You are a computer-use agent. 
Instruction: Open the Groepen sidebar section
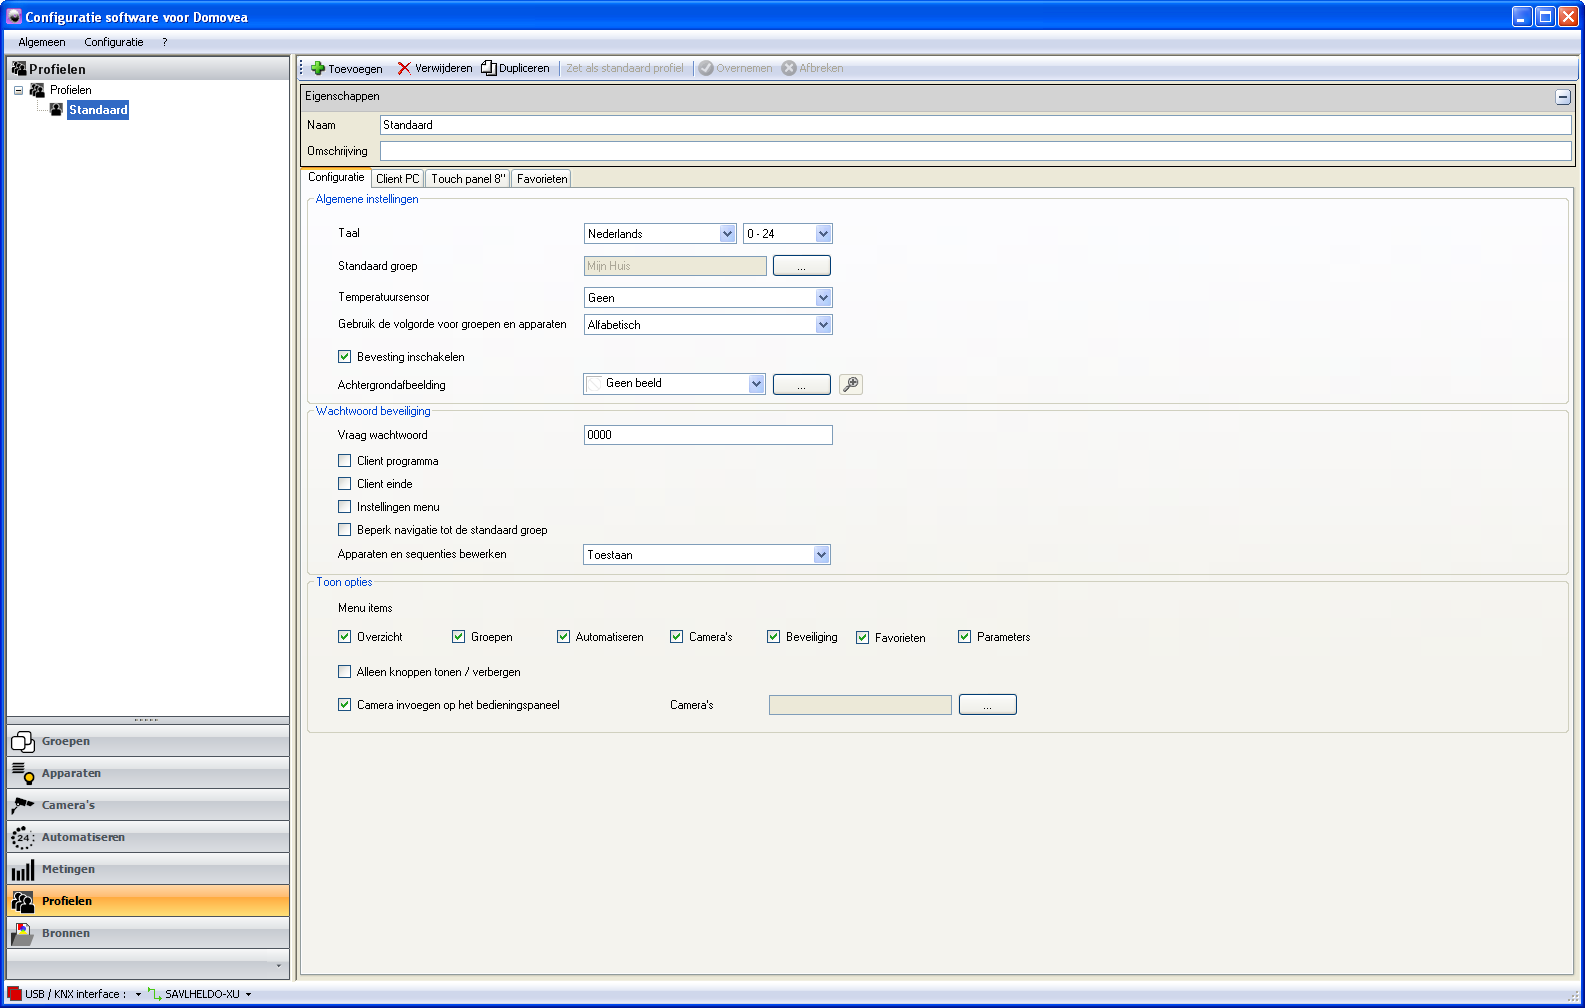(x=148, y=741)
